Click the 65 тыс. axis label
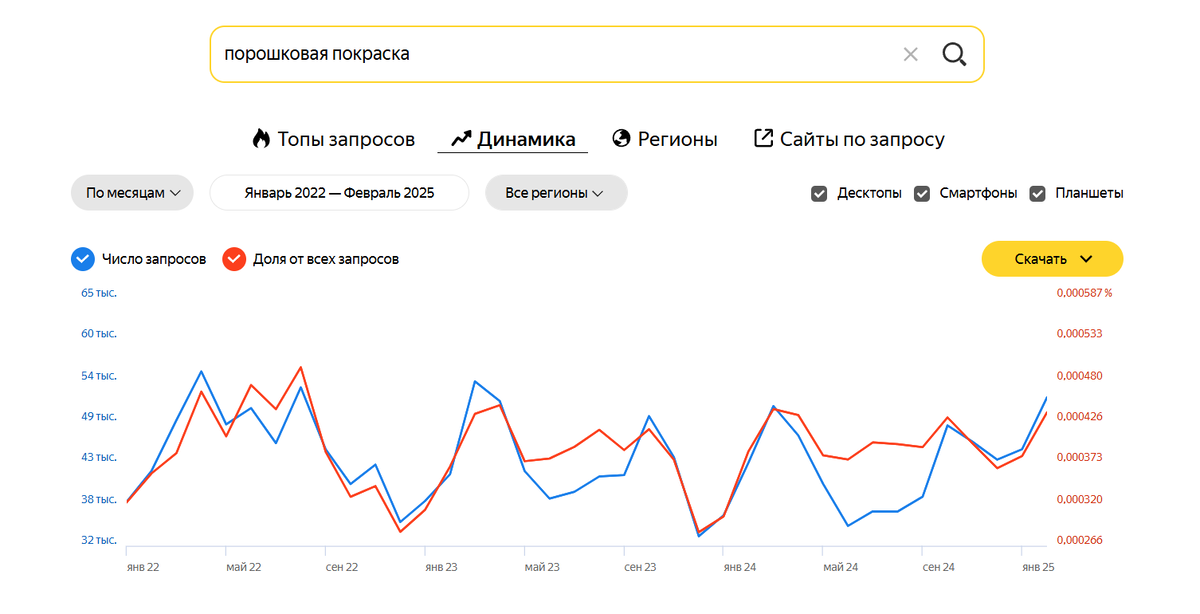 (x=99, y=292)
